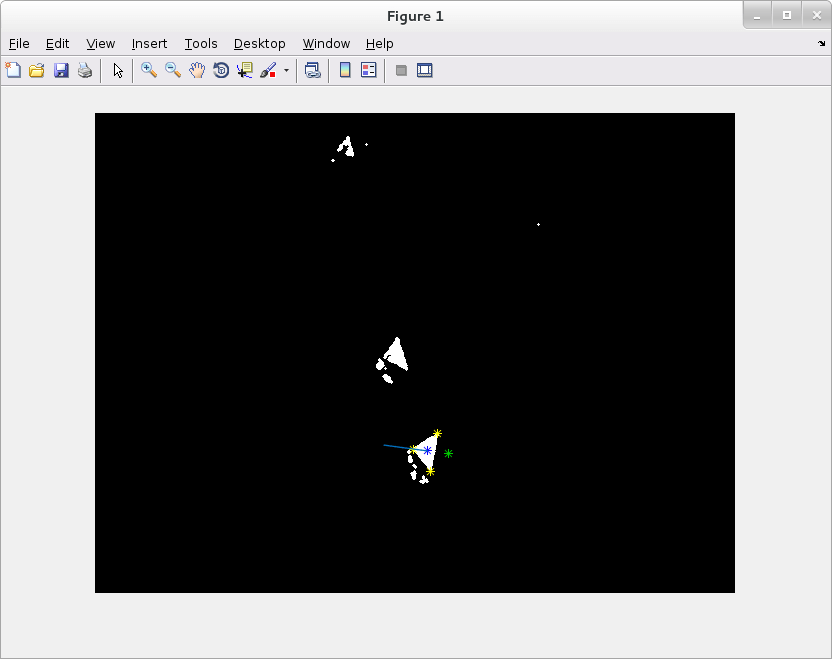Open the Insert menu
The image size is (832, 659).
[x=149, y=44]
